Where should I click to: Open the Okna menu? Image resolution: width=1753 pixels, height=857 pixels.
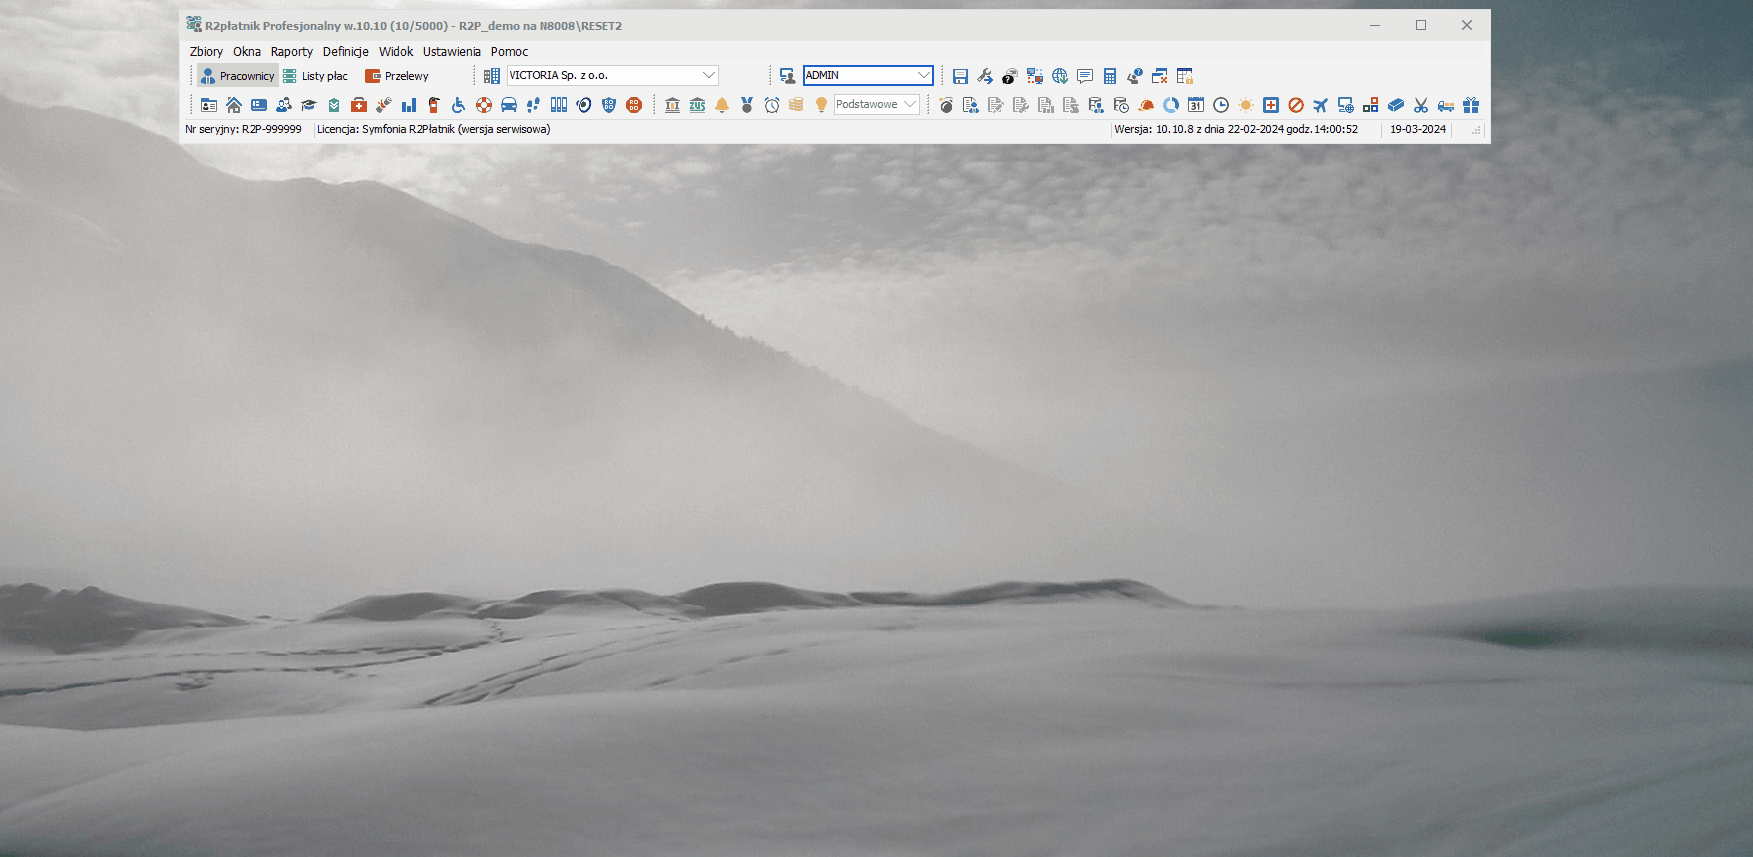[247, 52]
